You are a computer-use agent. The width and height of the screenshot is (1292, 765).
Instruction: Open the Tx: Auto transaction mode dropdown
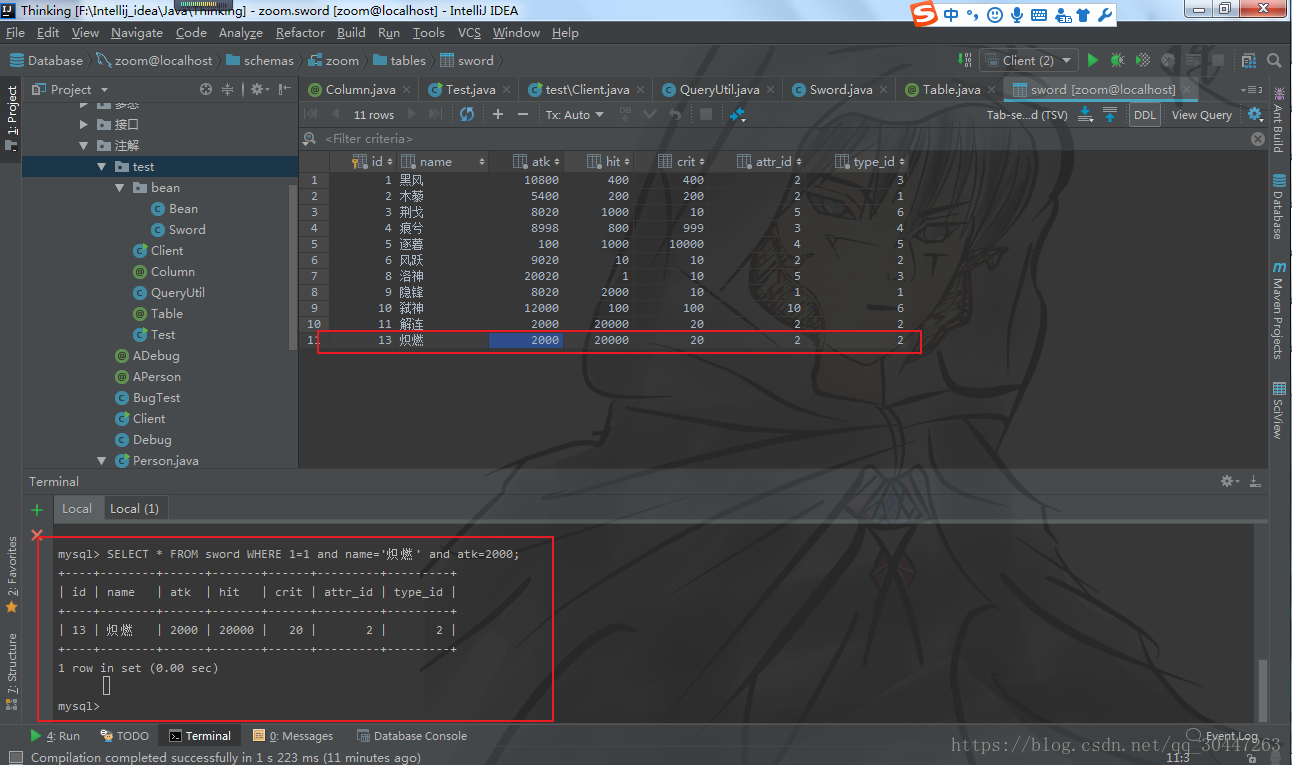(575, 114)
